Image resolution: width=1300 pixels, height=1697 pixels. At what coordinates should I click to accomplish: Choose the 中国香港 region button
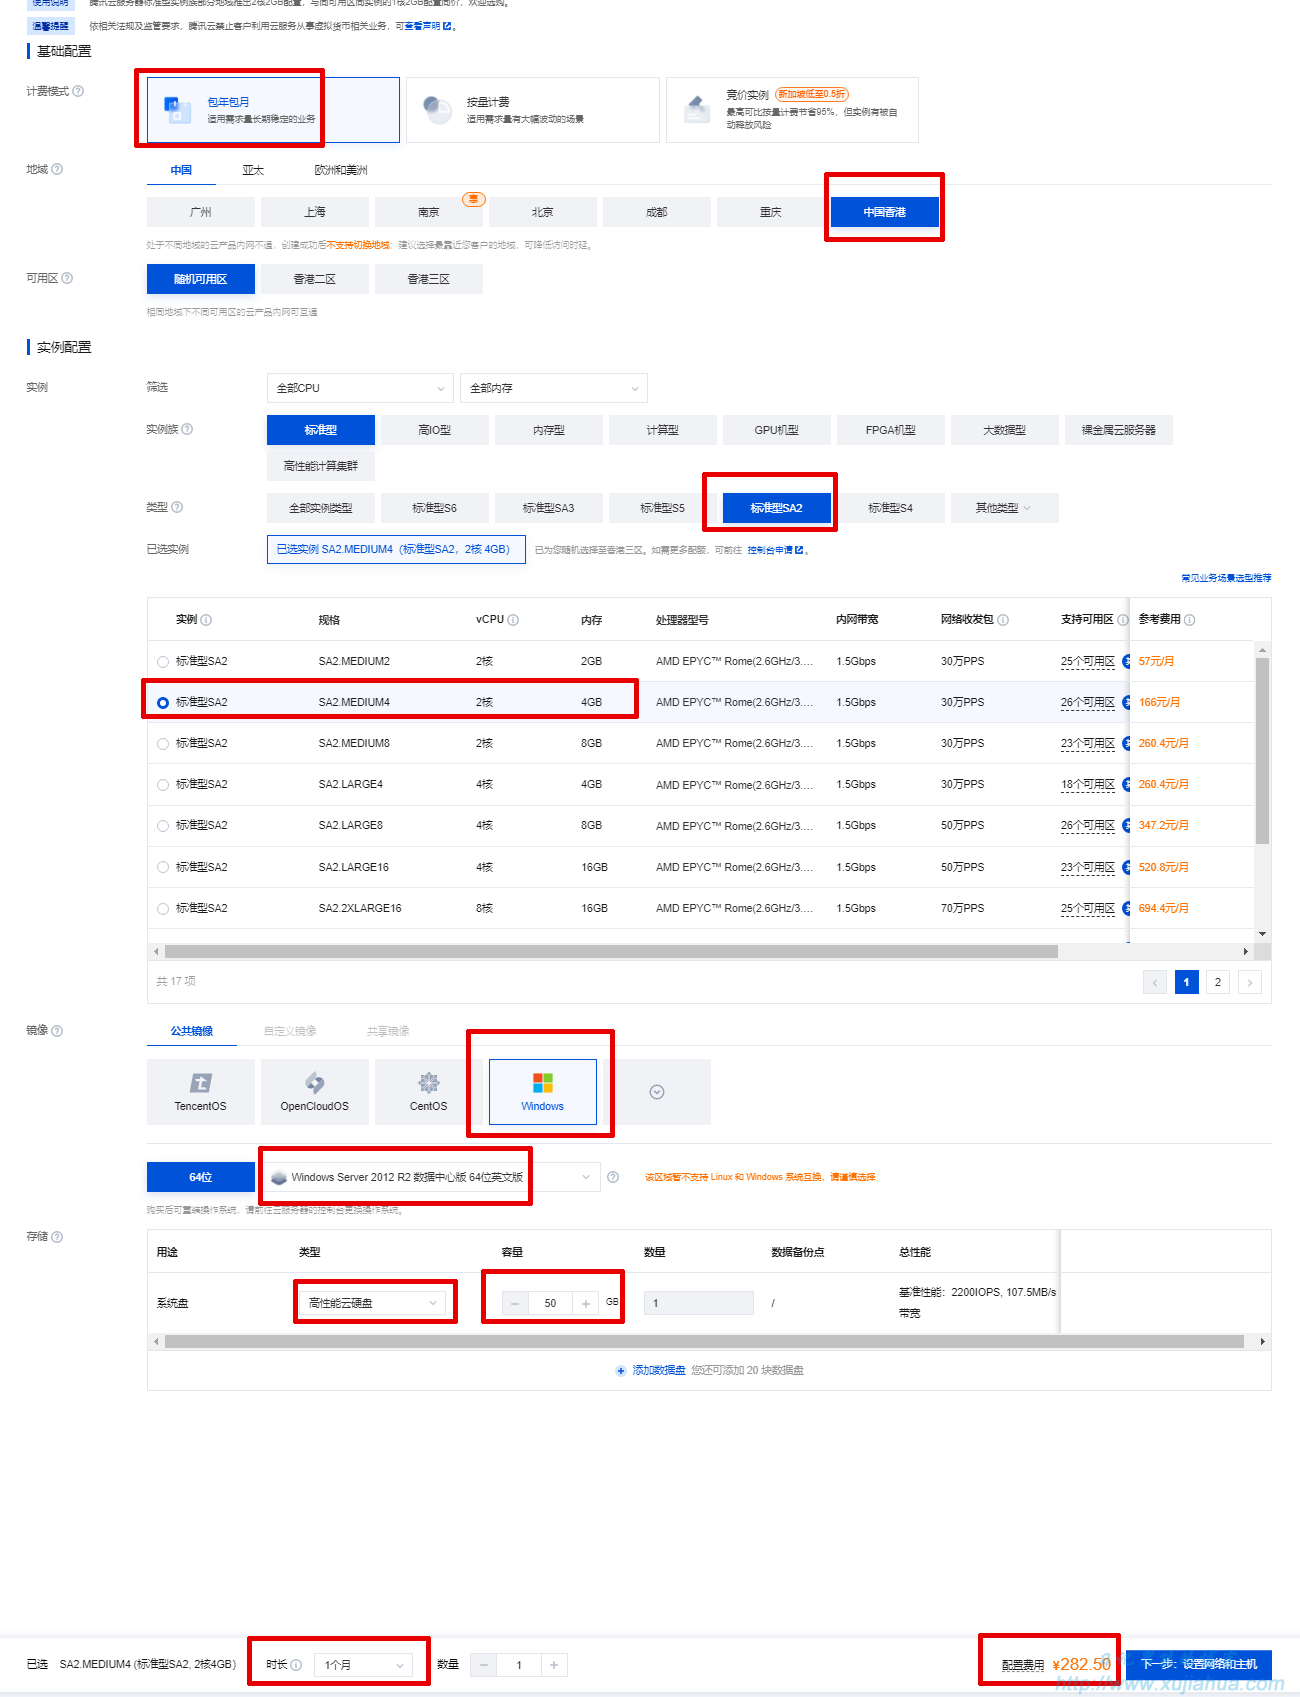click(x=885, y=212)
